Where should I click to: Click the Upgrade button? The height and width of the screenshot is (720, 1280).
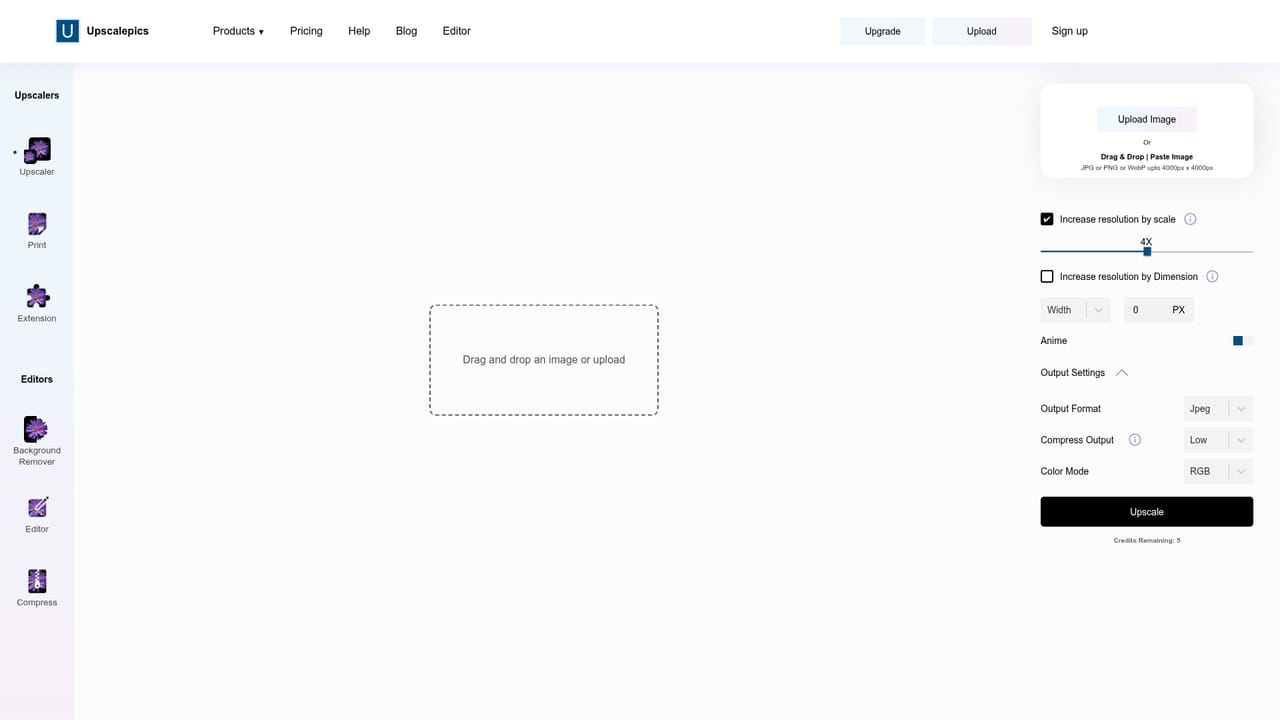tap(882, 31)
